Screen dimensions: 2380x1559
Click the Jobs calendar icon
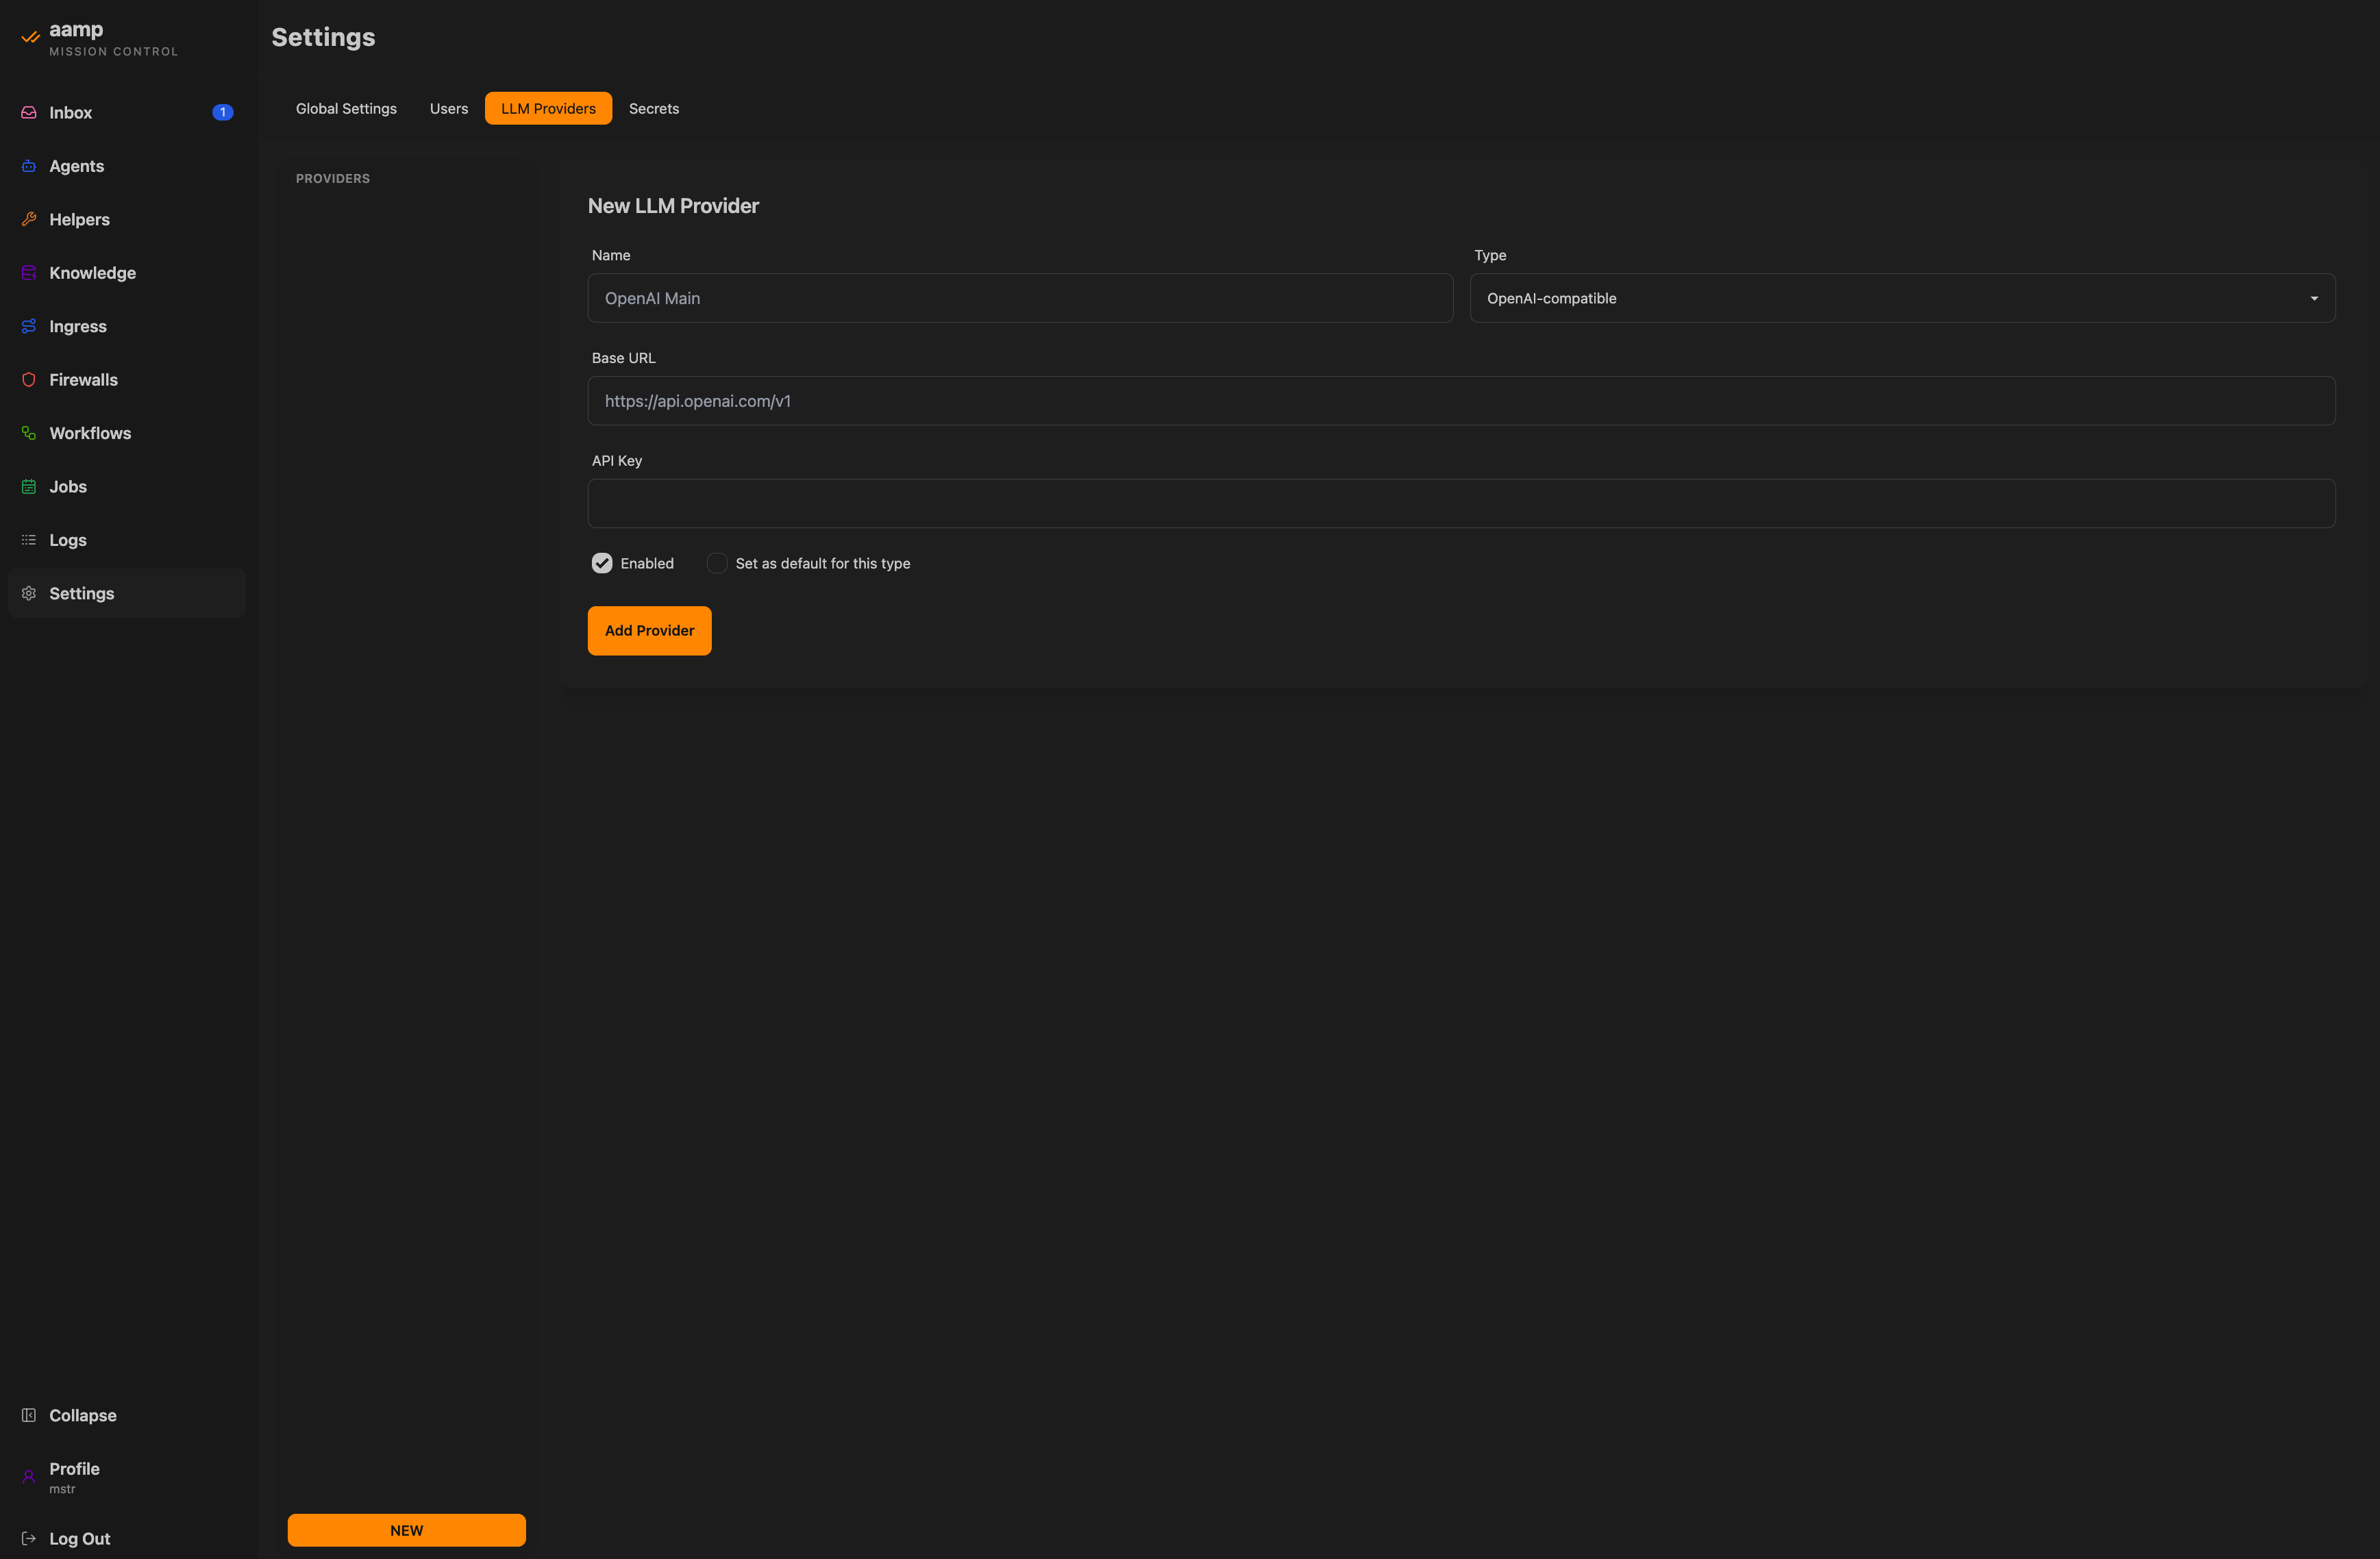click(x=29, y=487)
